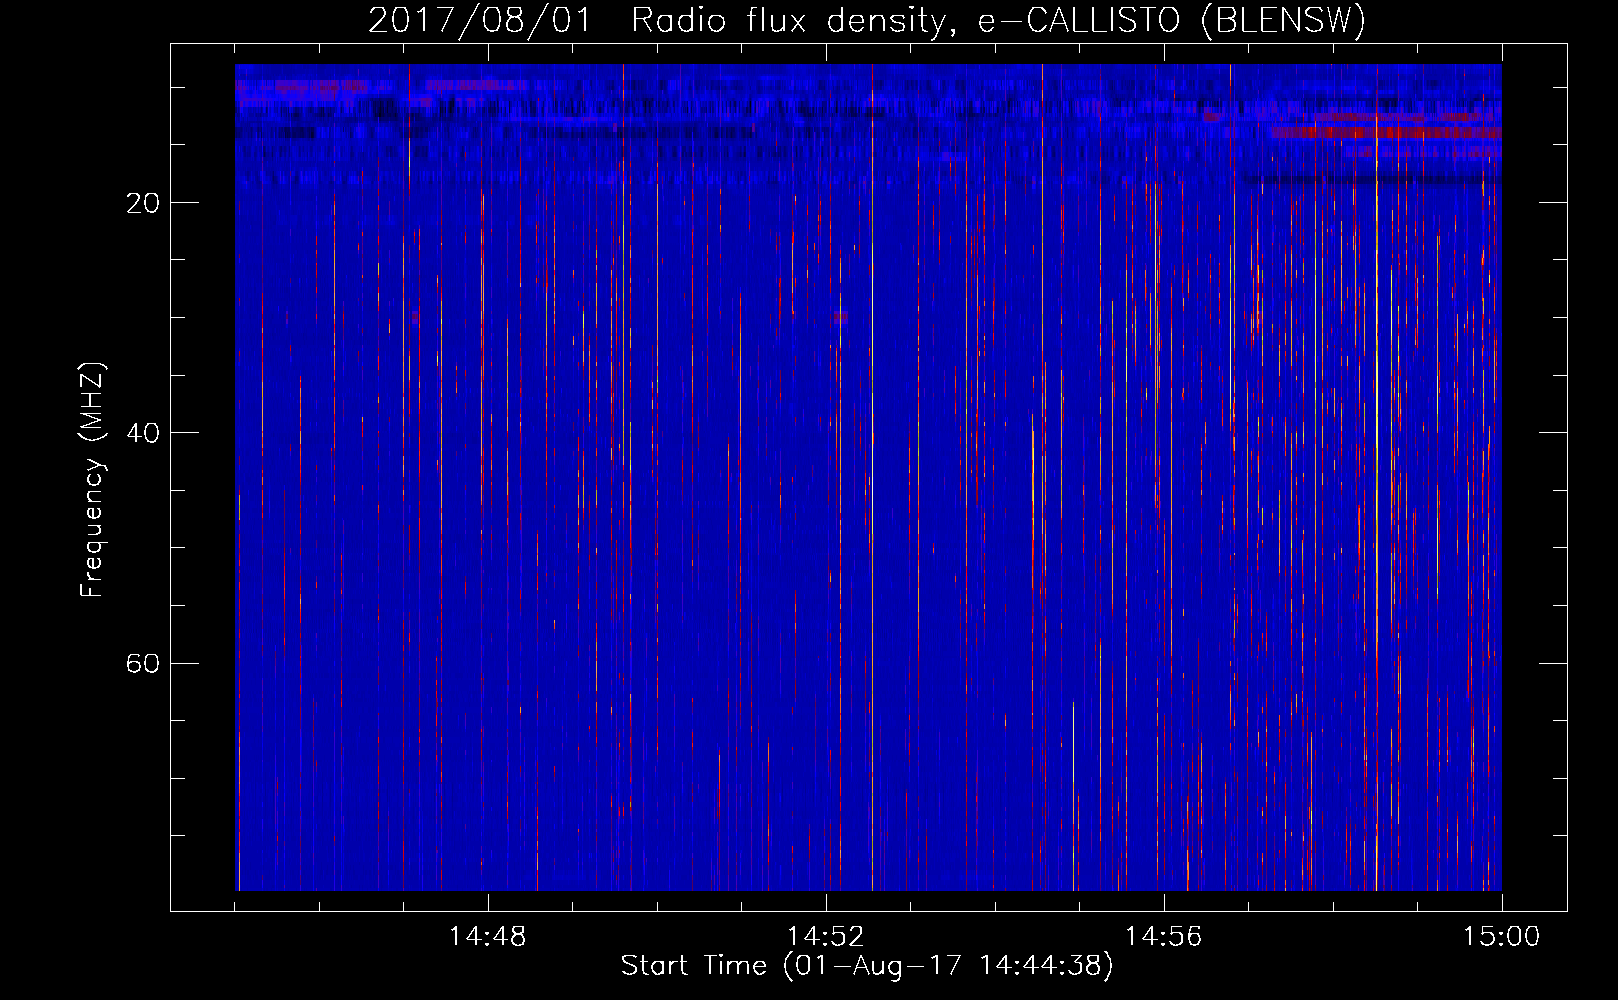
Task: Click the 15:00 time tick label
Action: 1501,937
